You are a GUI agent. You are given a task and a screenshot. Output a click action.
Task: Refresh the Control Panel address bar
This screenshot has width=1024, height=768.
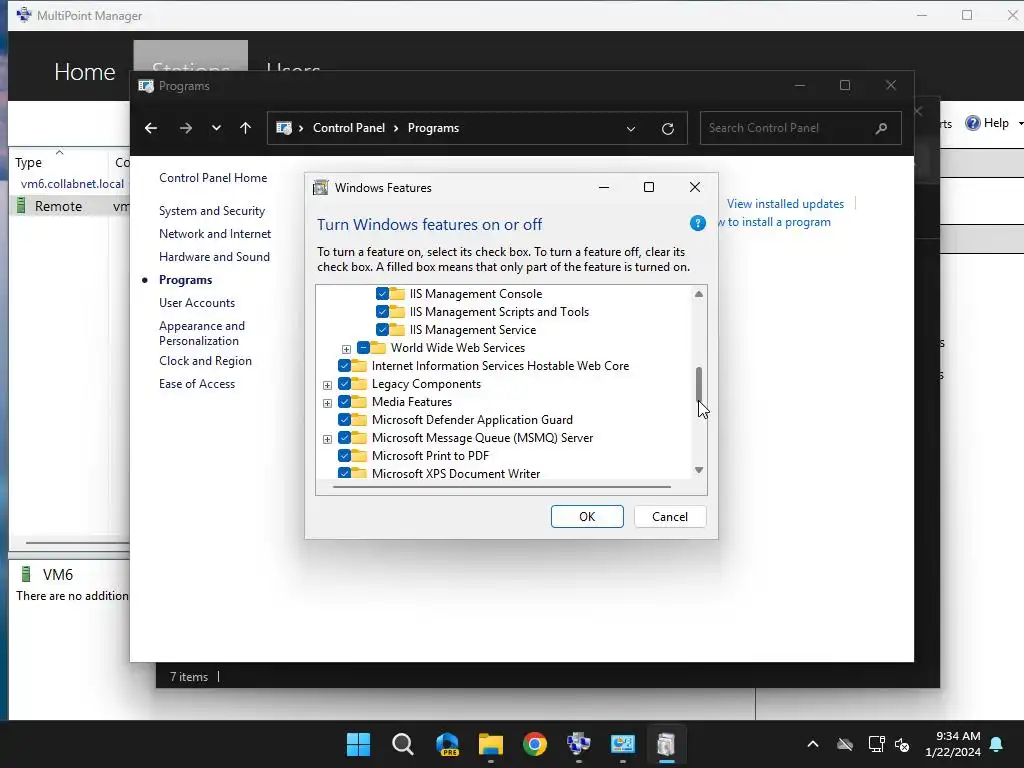click(667, 129)
